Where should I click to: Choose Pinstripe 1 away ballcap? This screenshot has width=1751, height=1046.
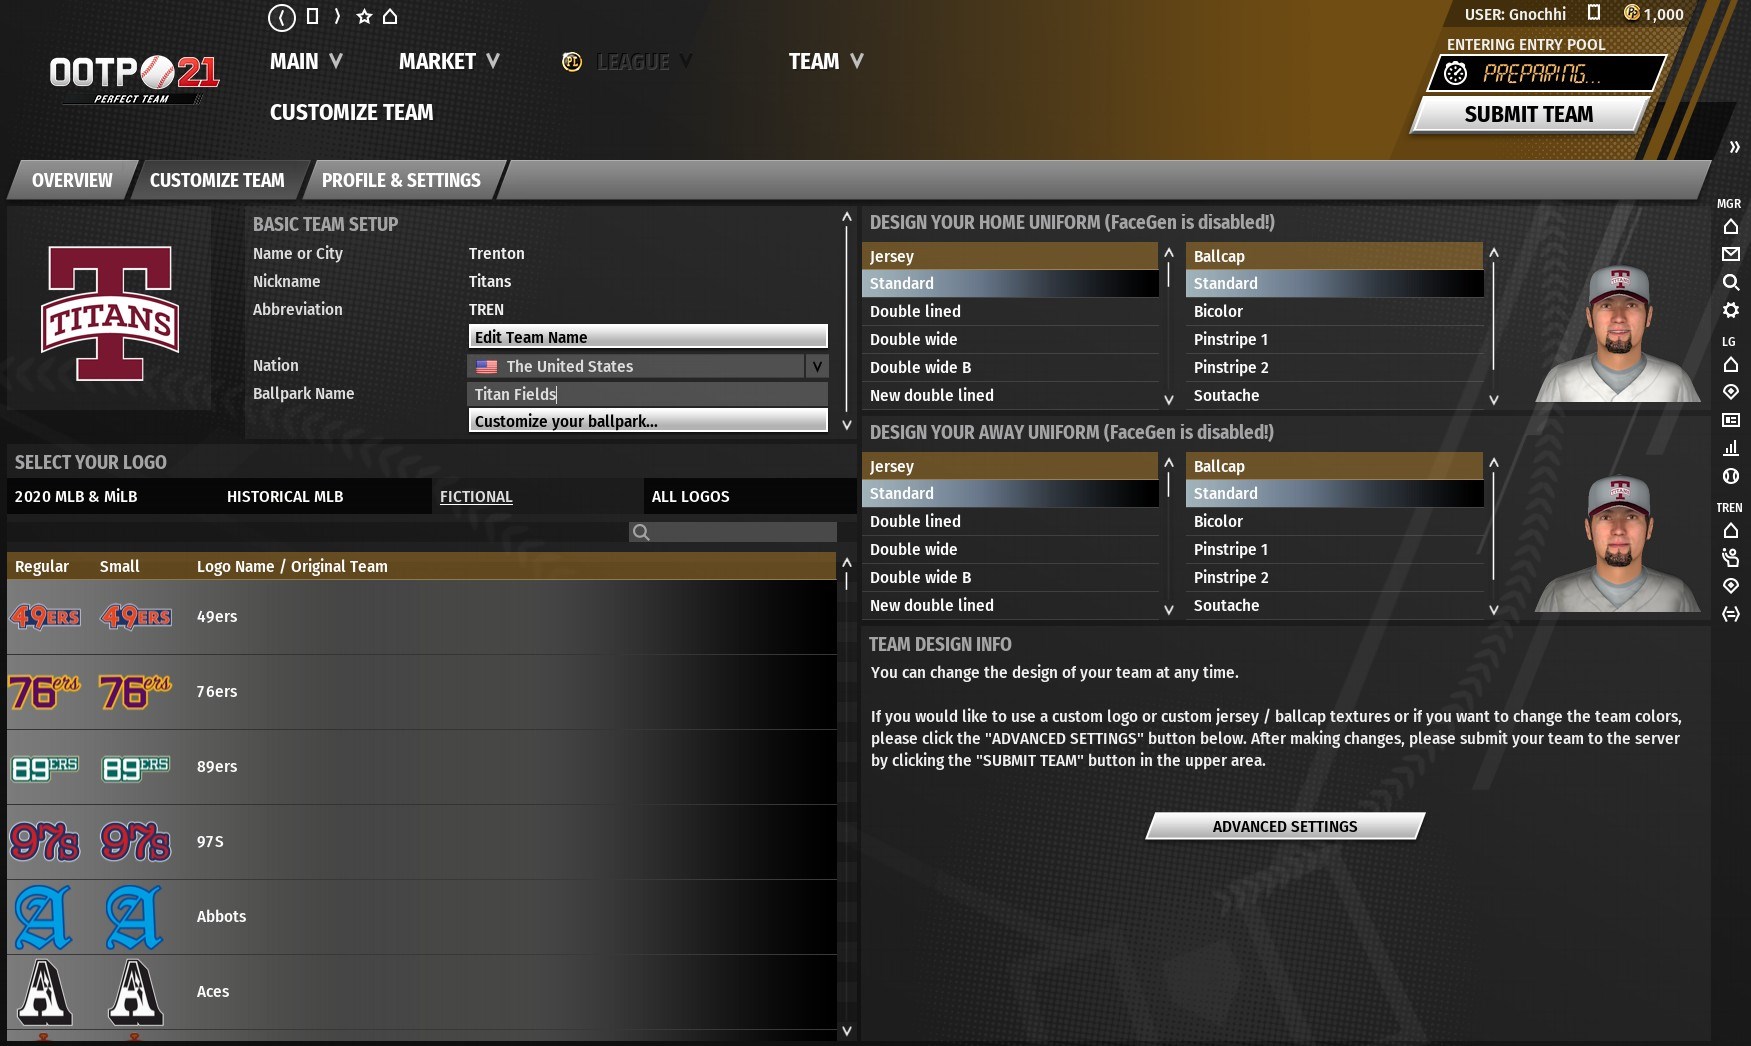1334,549
